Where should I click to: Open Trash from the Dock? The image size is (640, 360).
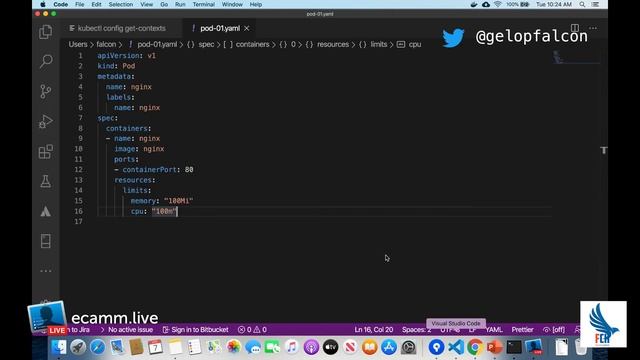pyautogui.click(x=581, y=347)
